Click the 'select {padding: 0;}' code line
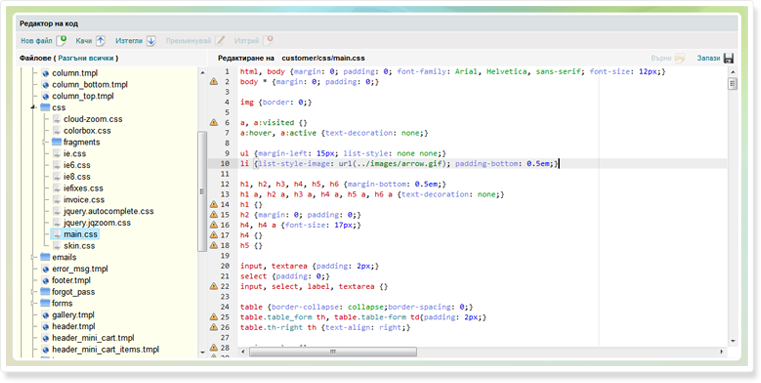Viewport: 761px width, 383px height. click(x=285, y=276)
